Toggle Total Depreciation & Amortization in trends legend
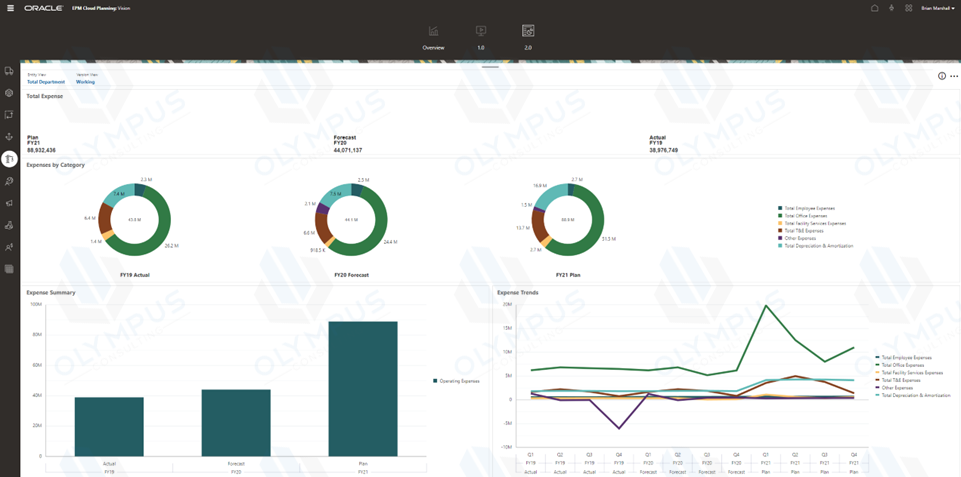961x477 pixels. click(913, 395)
